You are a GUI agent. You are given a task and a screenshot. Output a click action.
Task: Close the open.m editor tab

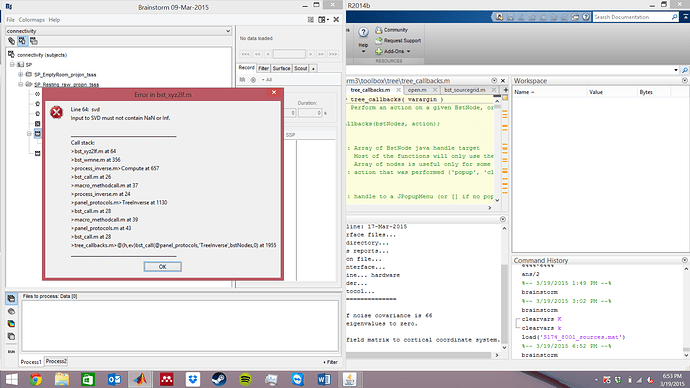click(435, 90)
